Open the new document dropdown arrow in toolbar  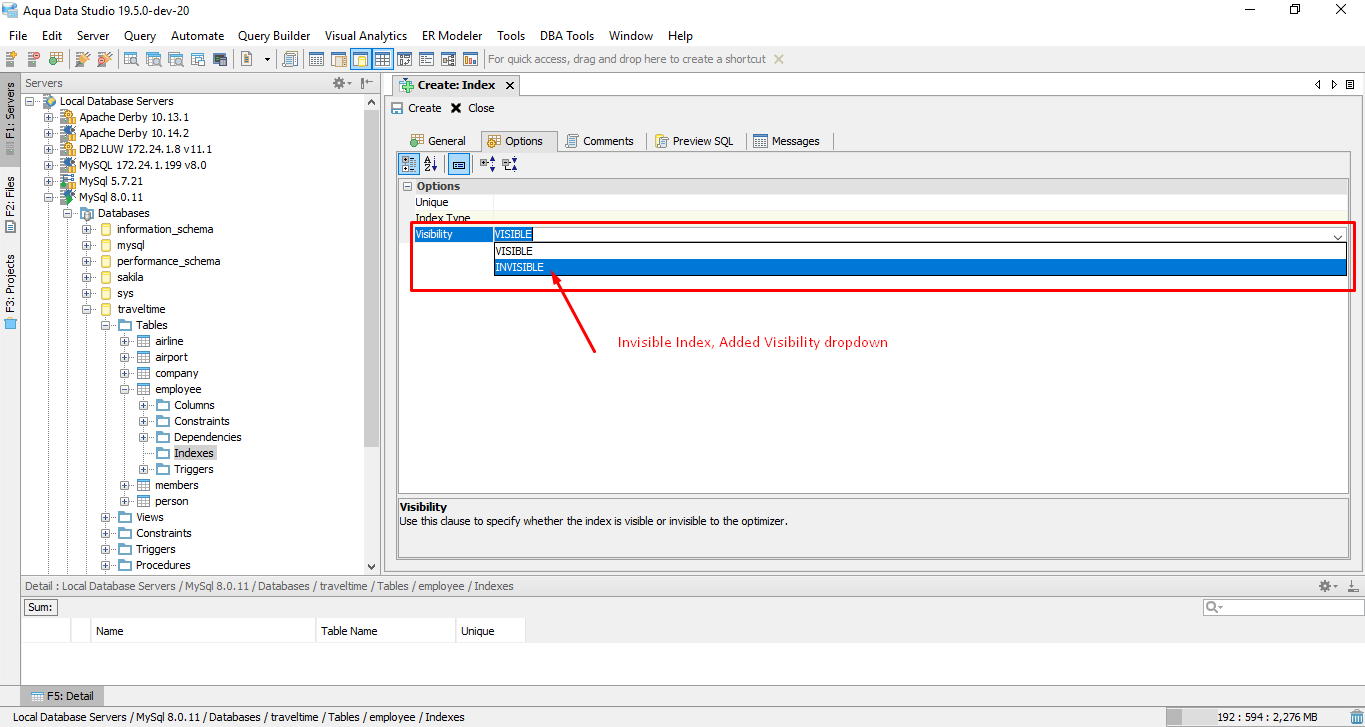pos(267,59)
